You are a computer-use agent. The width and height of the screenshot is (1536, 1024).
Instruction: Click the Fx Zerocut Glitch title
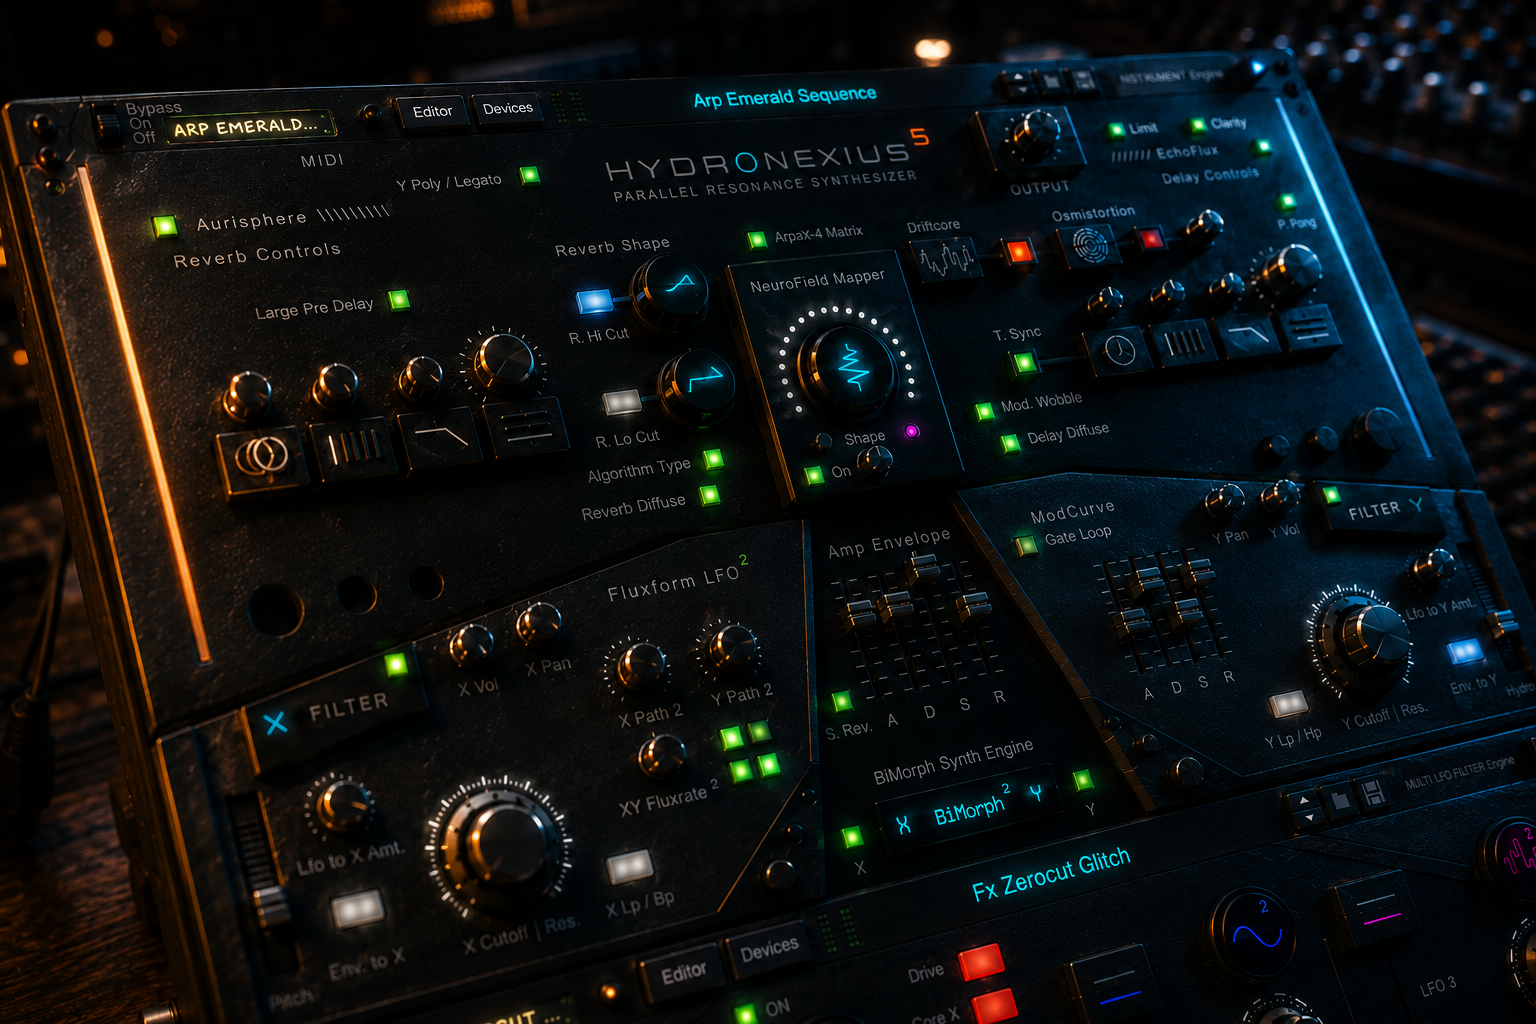[x=1051, y=874]
